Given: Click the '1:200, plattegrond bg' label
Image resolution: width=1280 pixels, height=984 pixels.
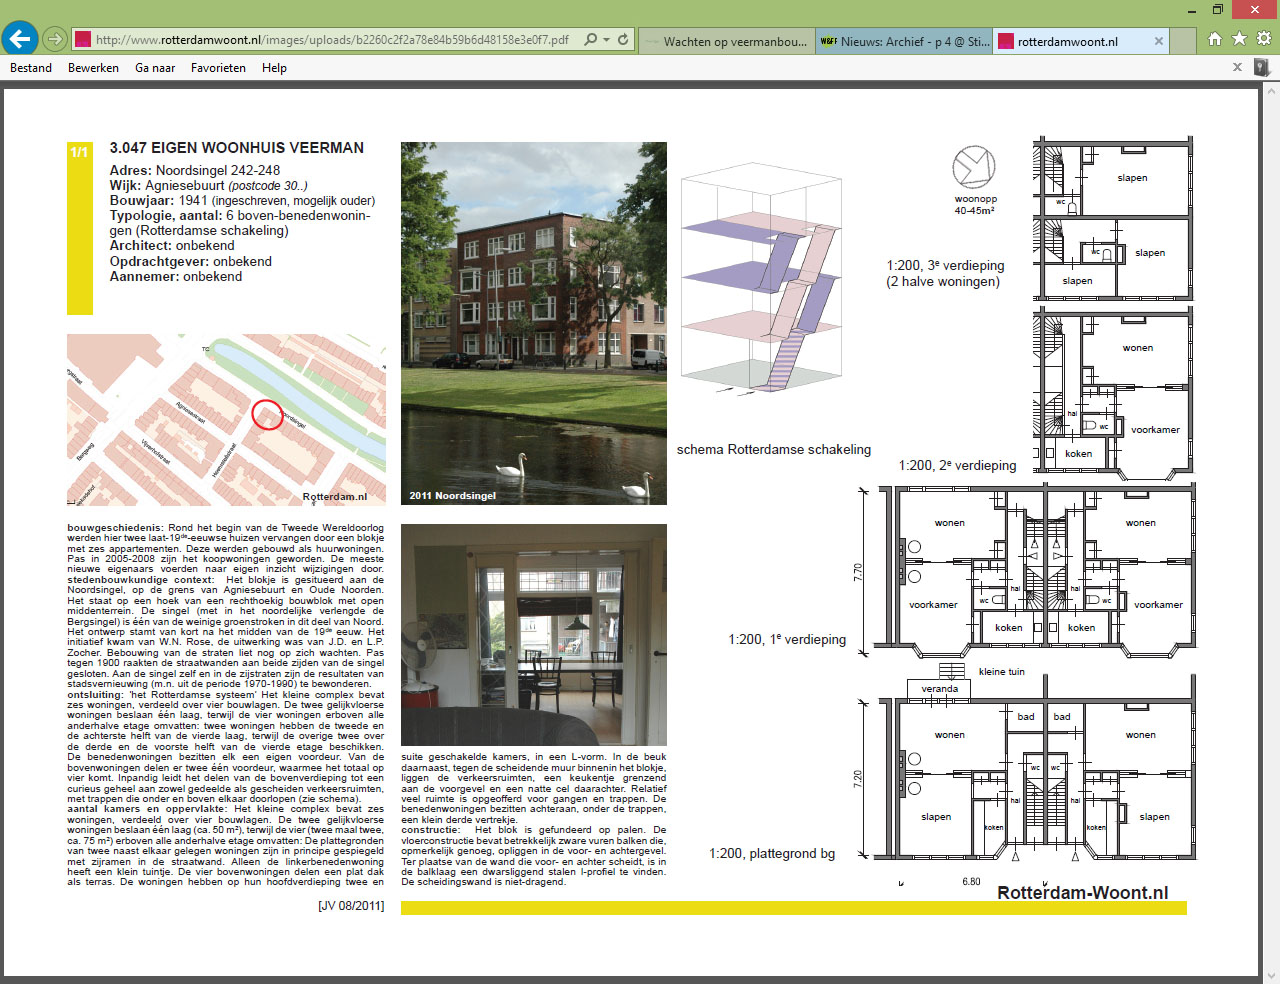Looking at the screenshot, I should pyautogui.click(x=772, y=854).
